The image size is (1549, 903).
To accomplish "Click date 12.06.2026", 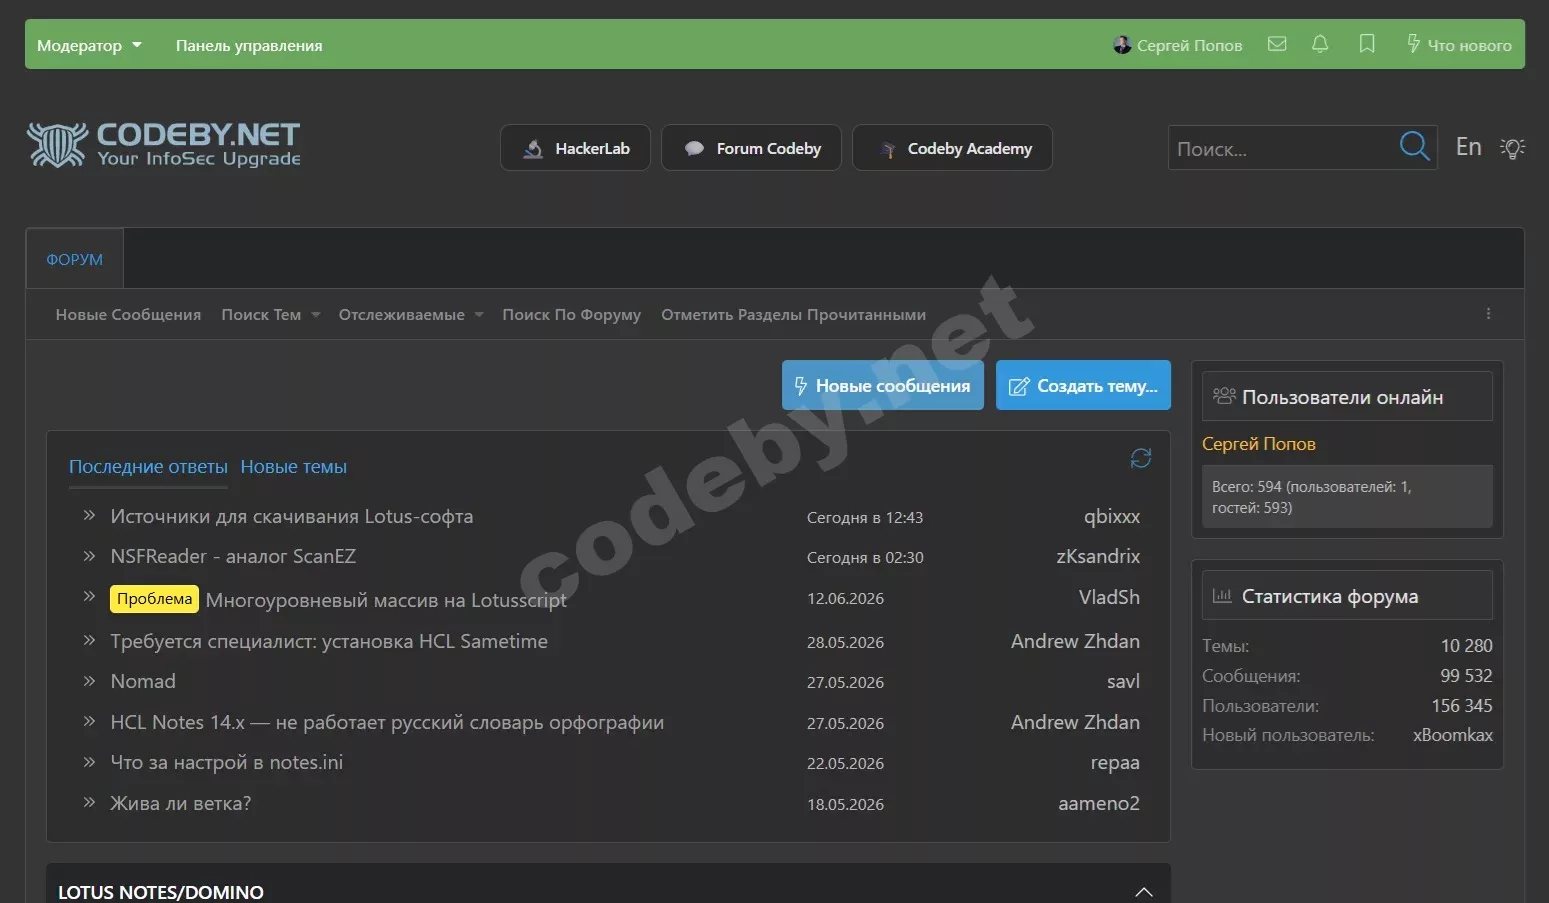I will pyautogui.click(x=845, y=598).
